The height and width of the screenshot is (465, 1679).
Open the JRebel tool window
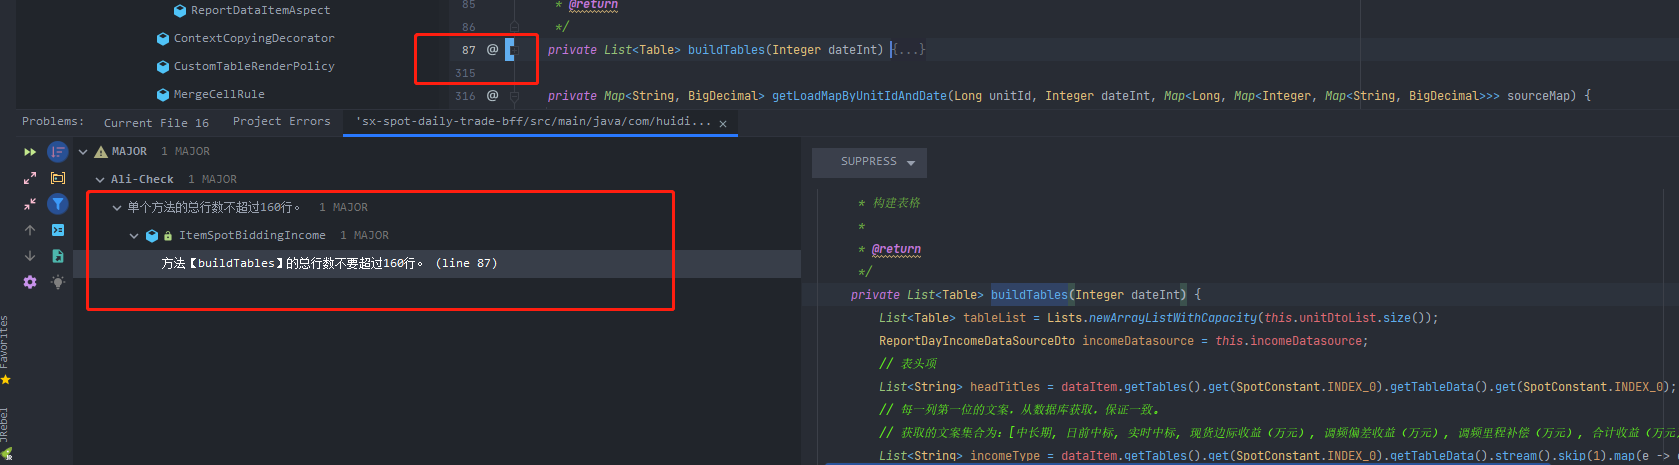point(5,425)
